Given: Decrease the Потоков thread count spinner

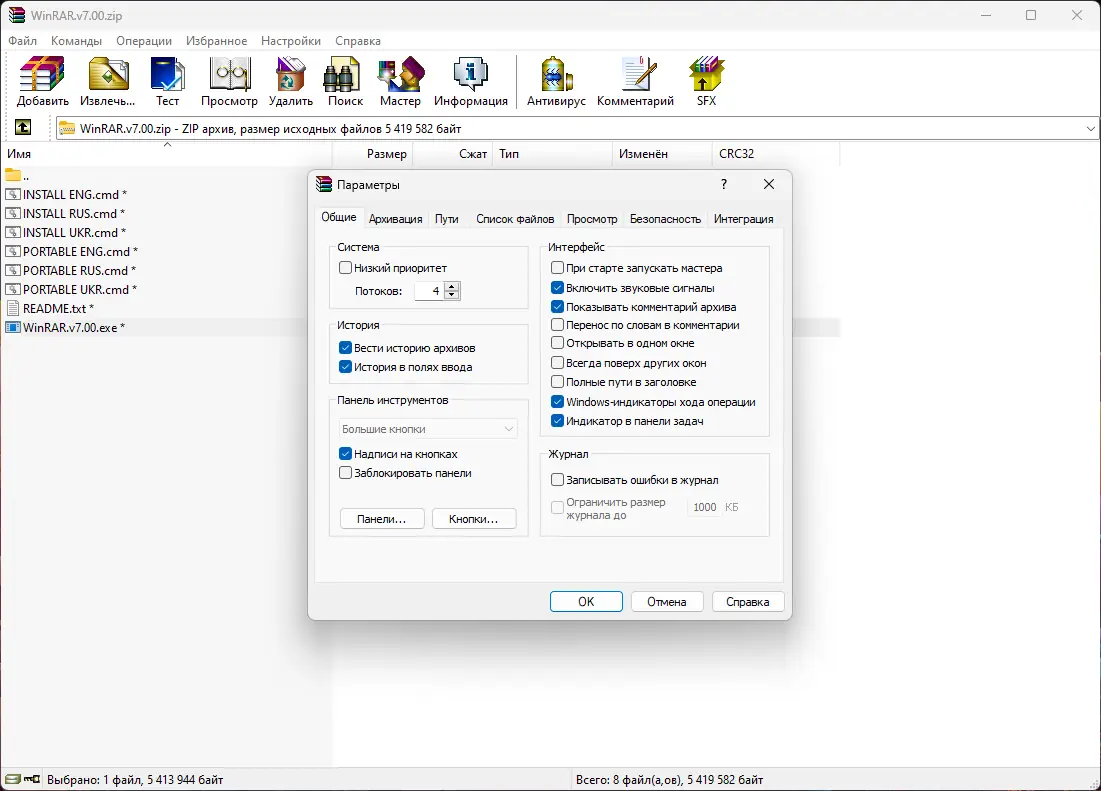Looking at the screenshot, I should point(451,295).
